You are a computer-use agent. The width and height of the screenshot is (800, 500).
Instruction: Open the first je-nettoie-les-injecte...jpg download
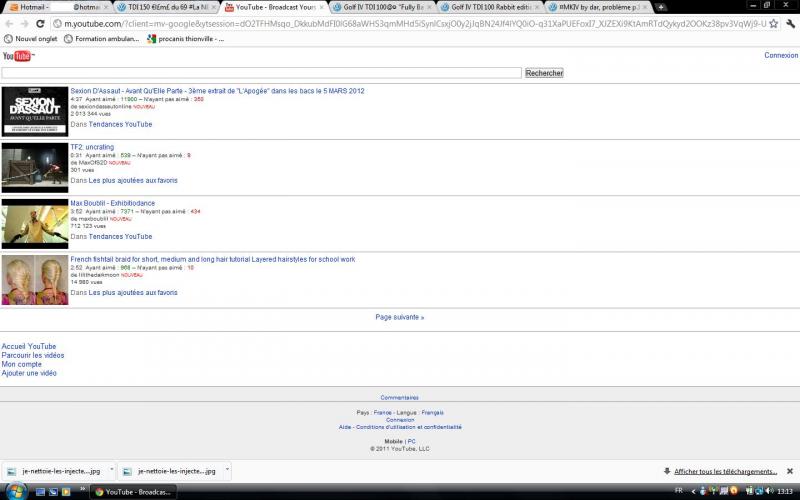coord(55,471)
